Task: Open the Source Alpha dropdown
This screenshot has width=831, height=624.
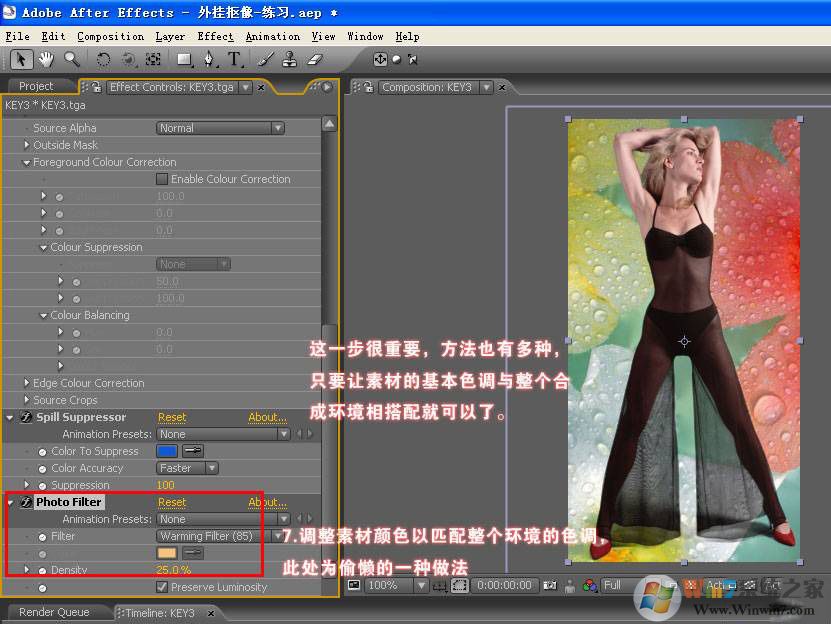Action: pos(221,128)
